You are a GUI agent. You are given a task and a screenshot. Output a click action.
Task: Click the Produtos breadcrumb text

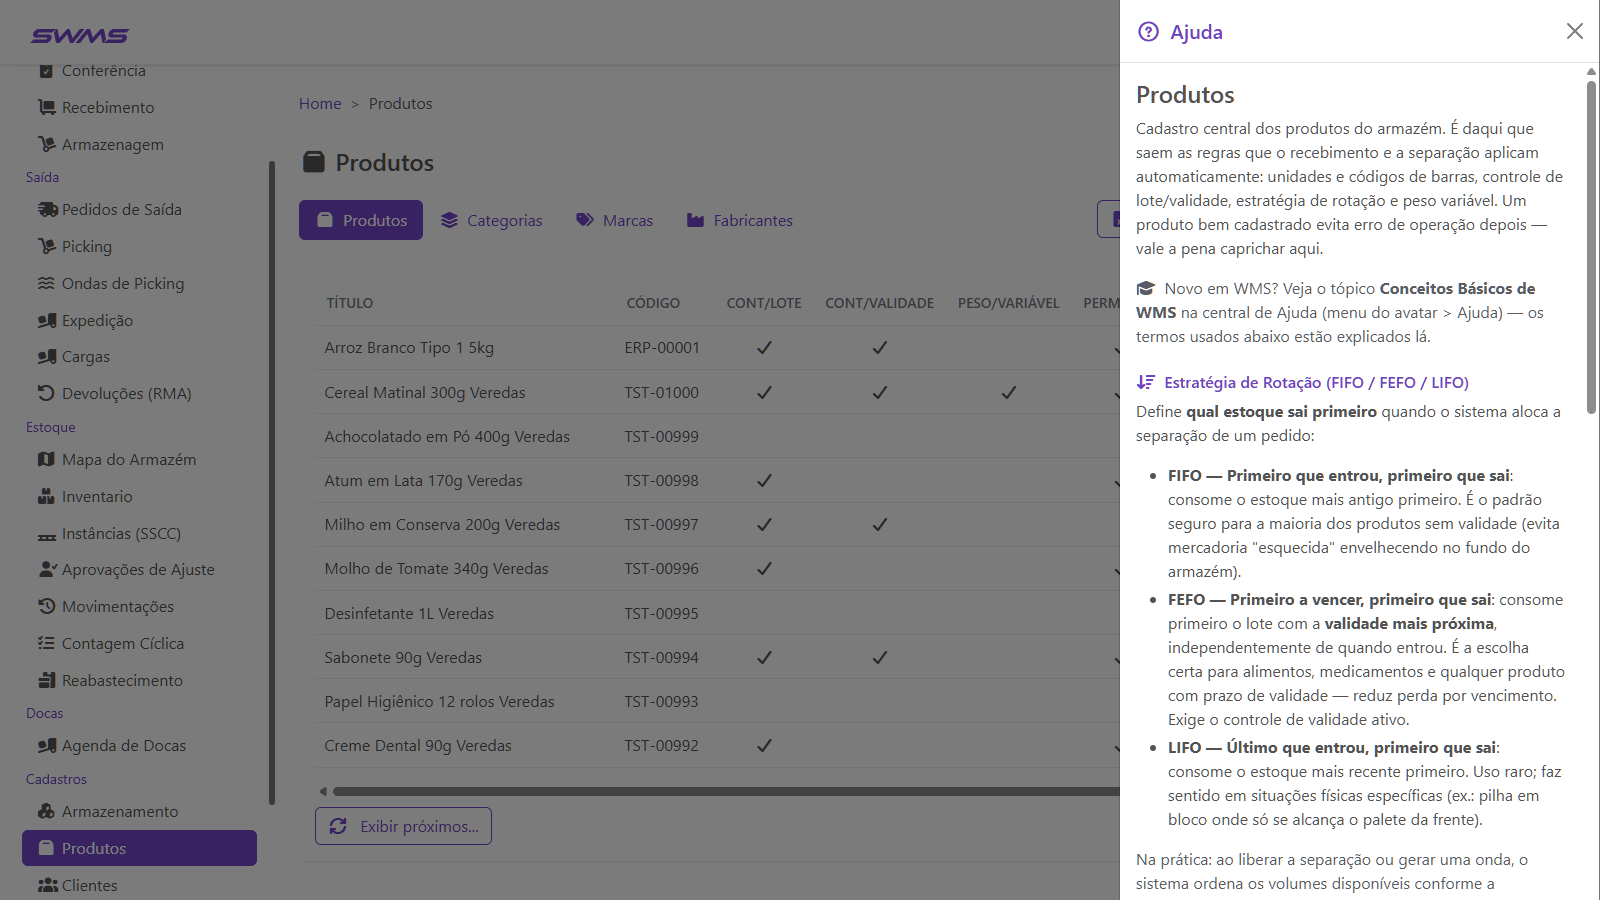click(401, 104)
